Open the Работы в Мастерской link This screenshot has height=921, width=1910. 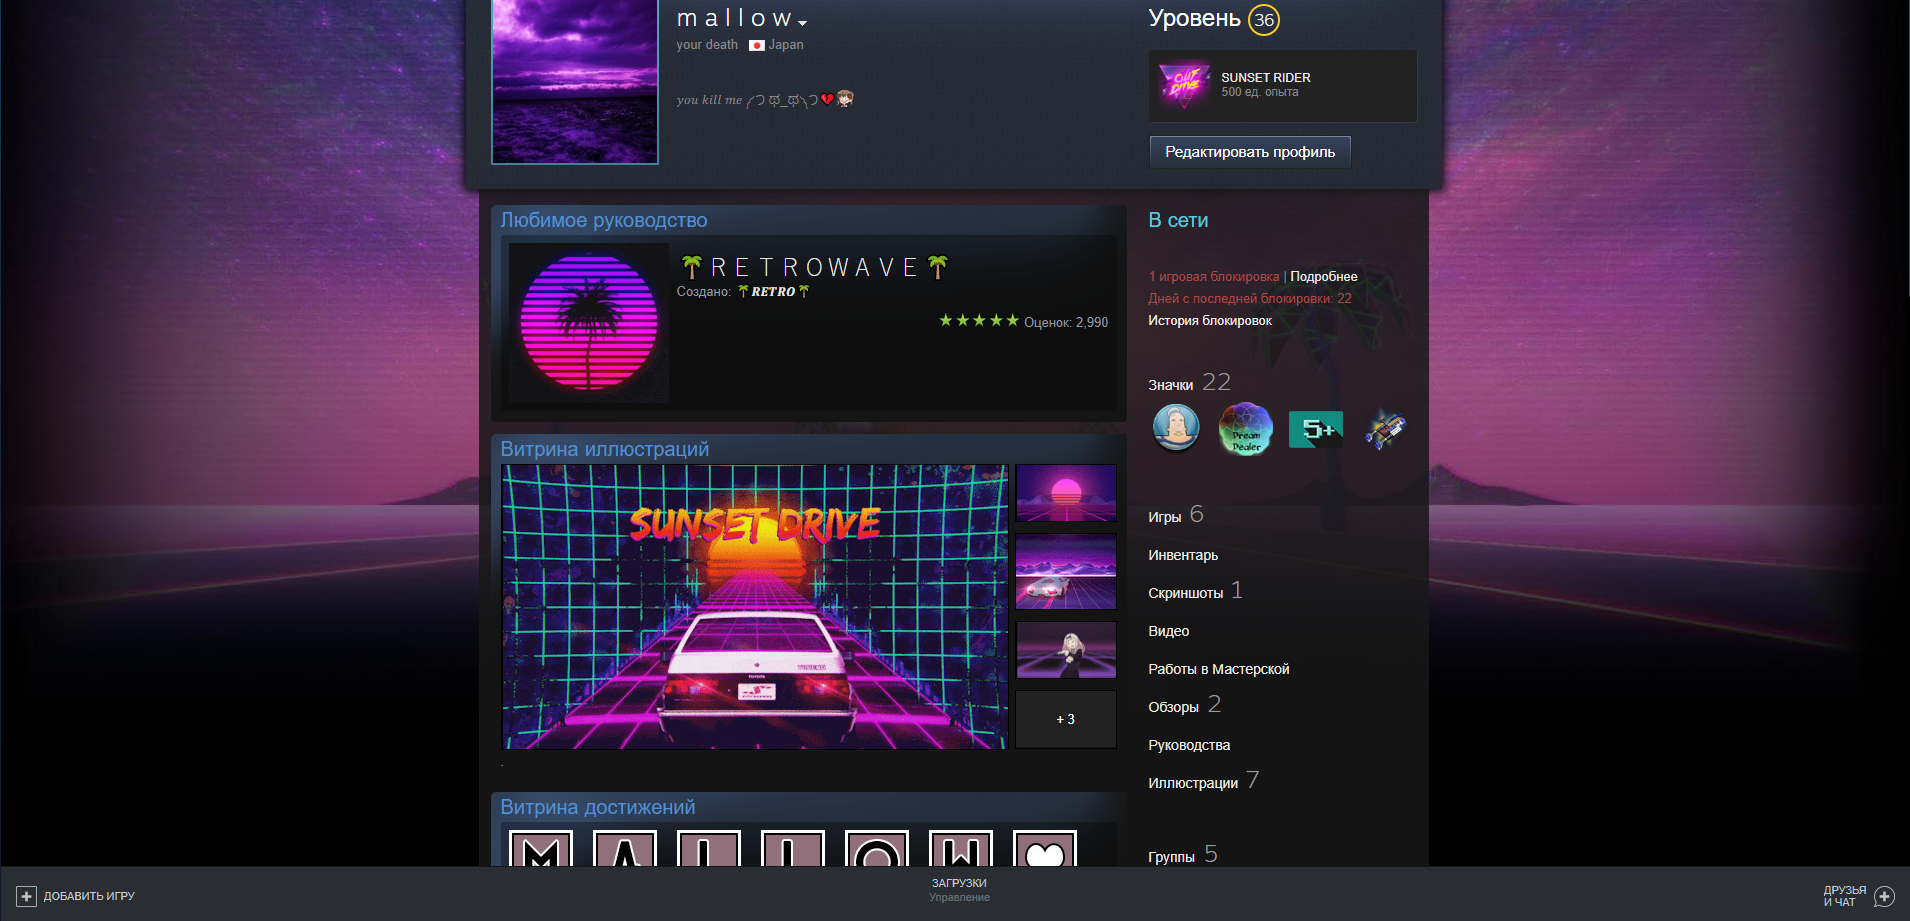point(1218,669)
